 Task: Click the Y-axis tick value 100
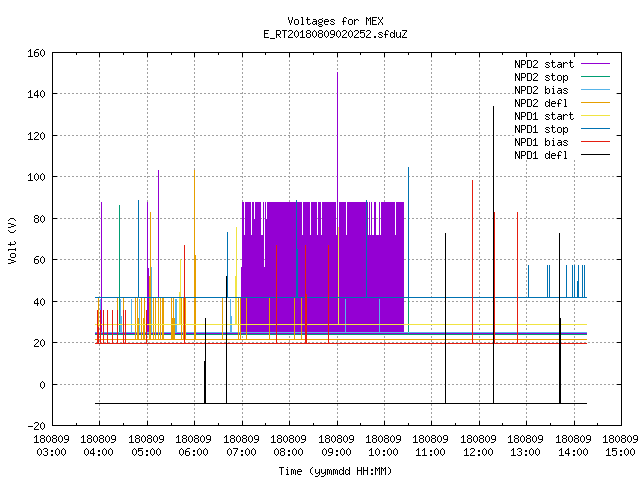click(36, 177)
